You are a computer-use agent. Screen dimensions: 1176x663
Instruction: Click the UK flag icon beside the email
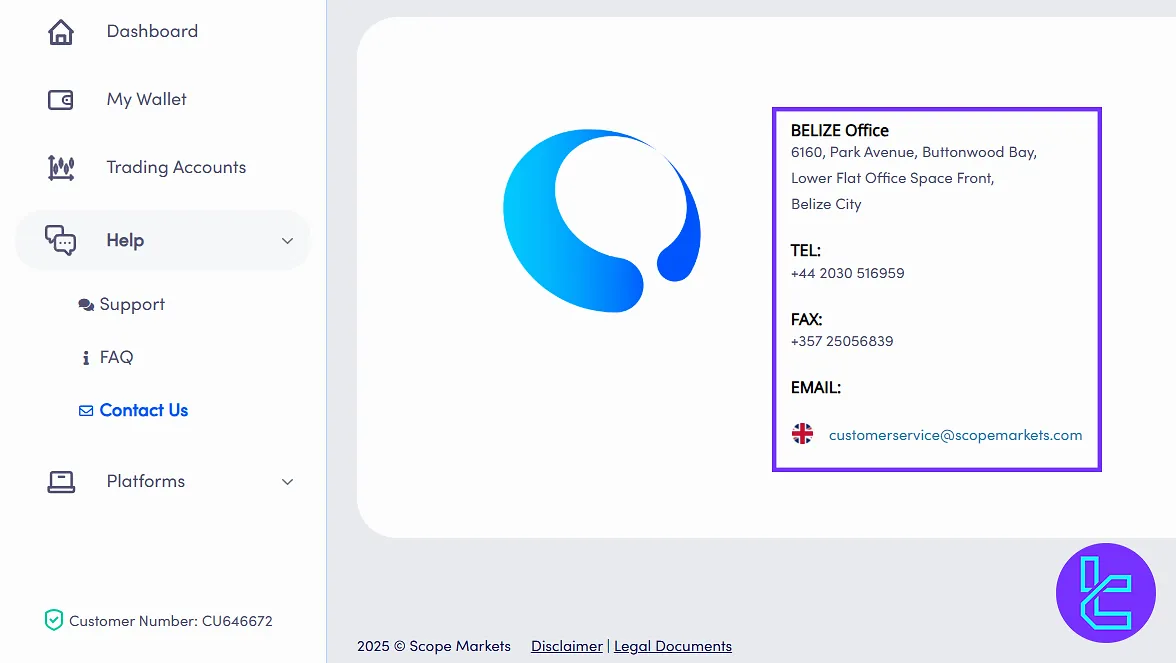(x=802, y=434)
